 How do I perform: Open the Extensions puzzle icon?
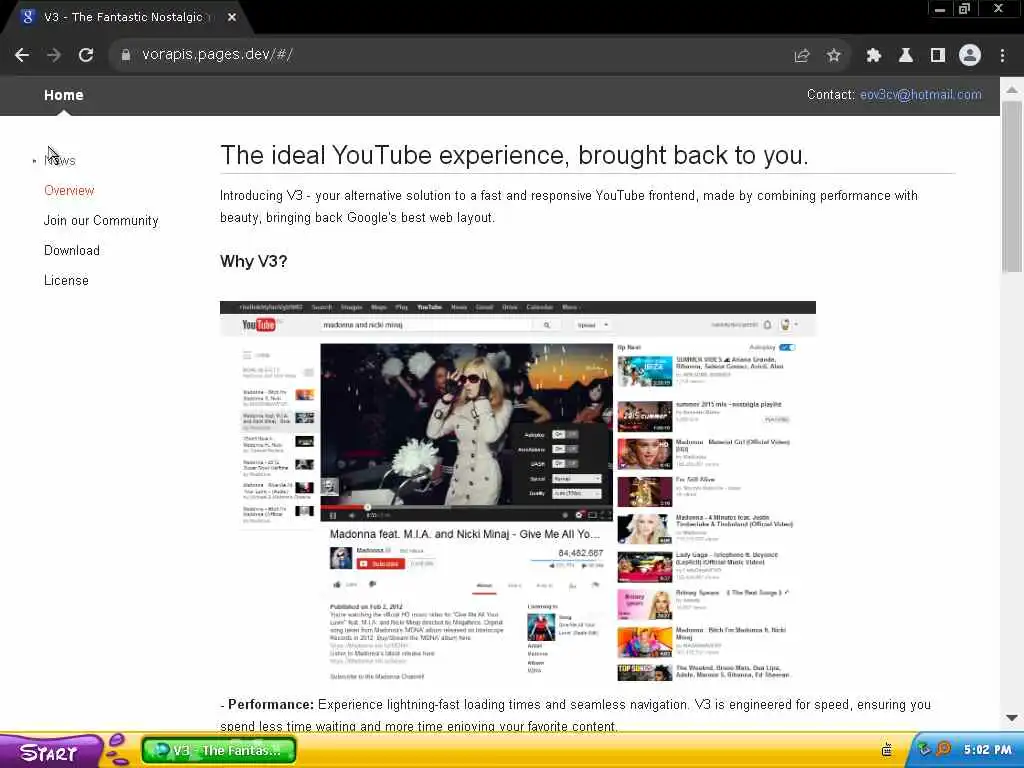coord(874,56)
